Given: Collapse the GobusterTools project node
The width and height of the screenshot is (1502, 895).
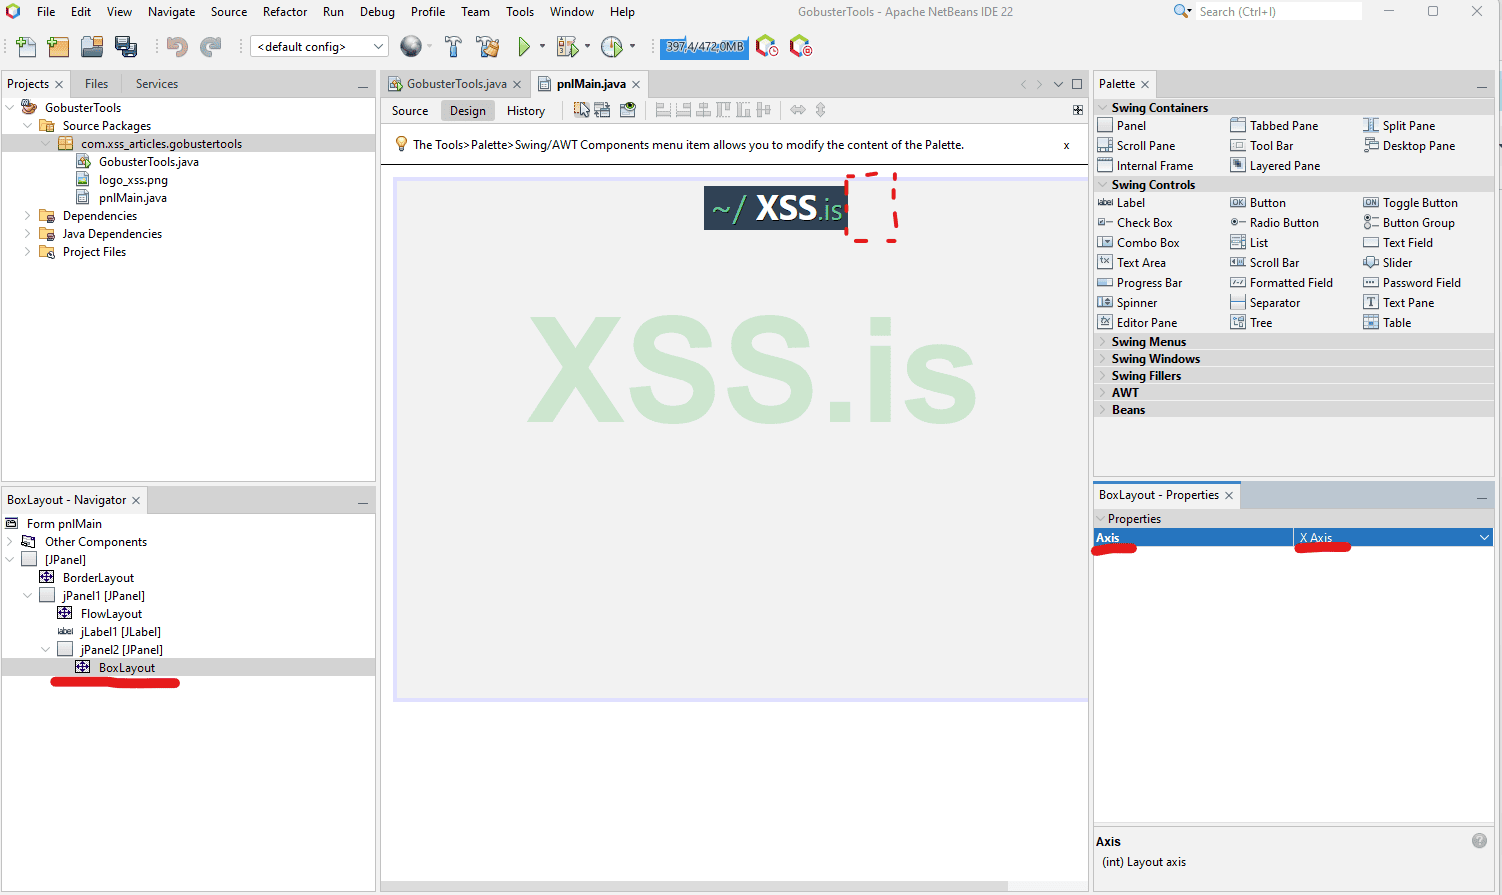Looking at the screenshot, I should [x=10, y=108].
